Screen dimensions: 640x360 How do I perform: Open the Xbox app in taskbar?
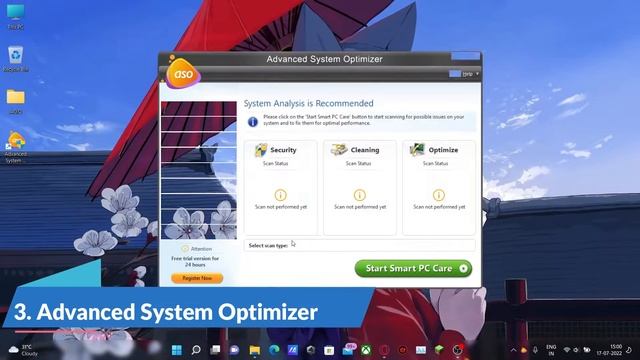tap(367, 350)
